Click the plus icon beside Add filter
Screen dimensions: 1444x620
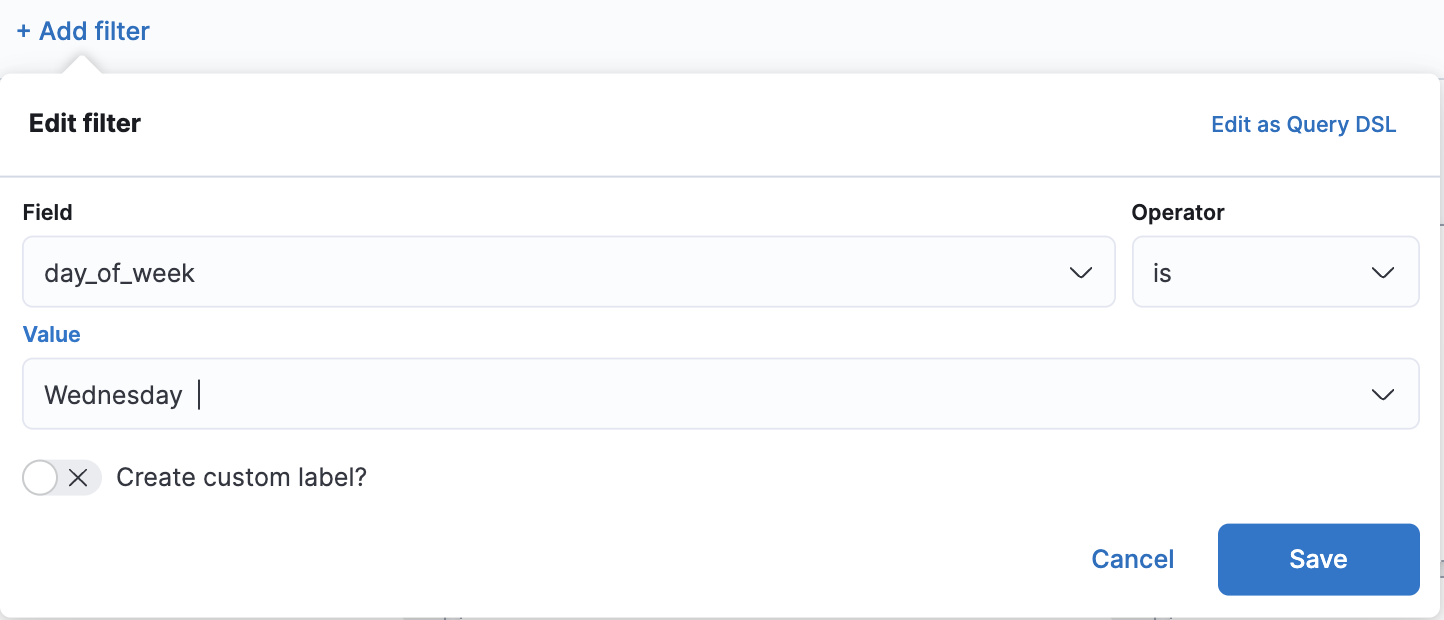click(24, 31)
